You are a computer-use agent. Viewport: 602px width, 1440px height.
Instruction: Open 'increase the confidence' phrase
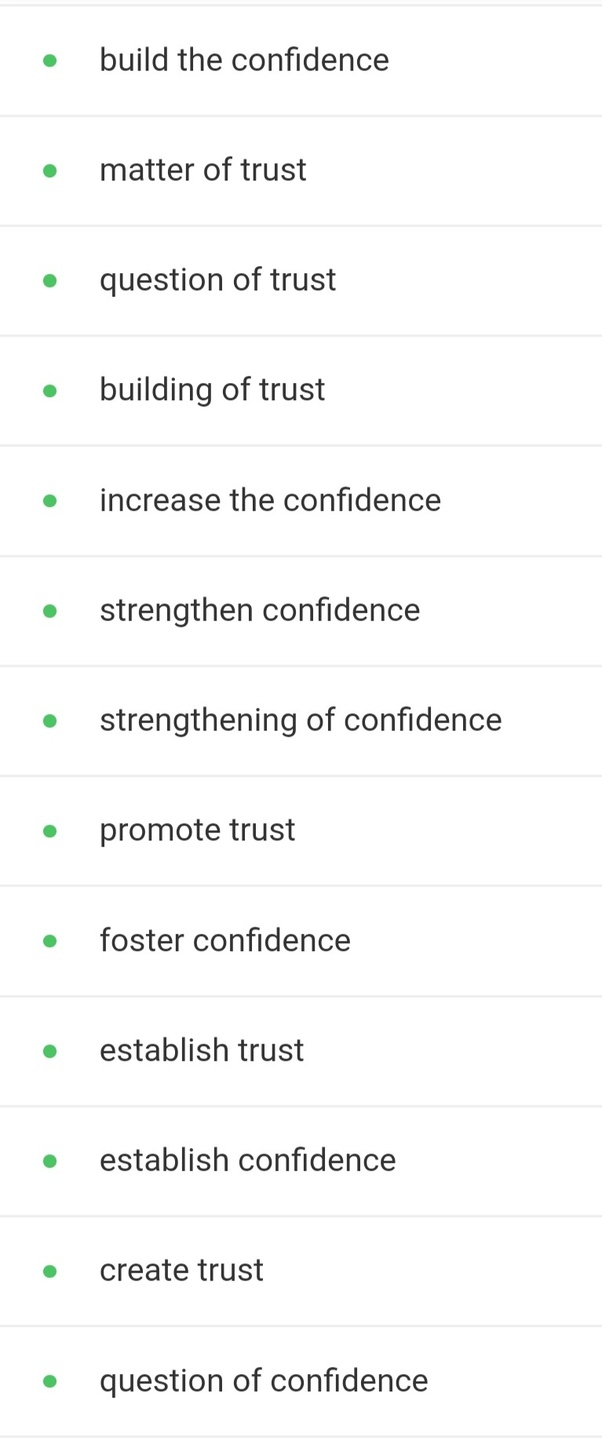270,500
